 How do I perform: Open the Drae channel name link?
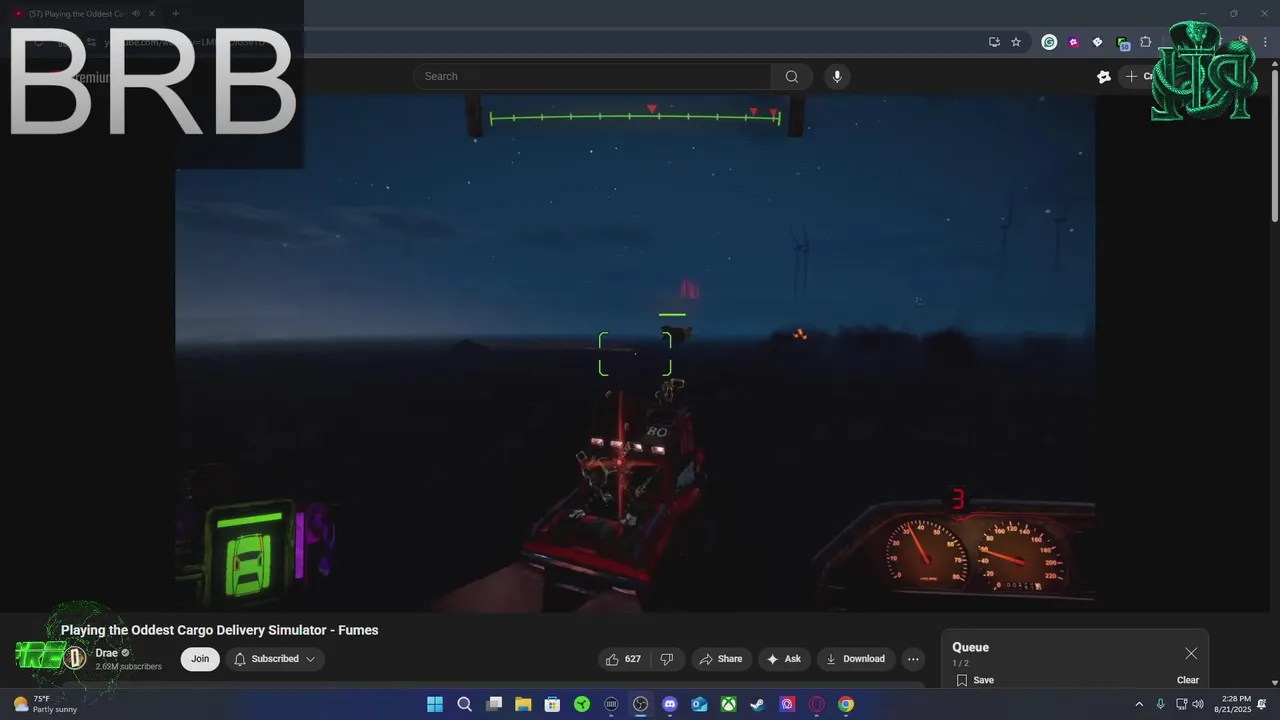[x=107, y=653]
